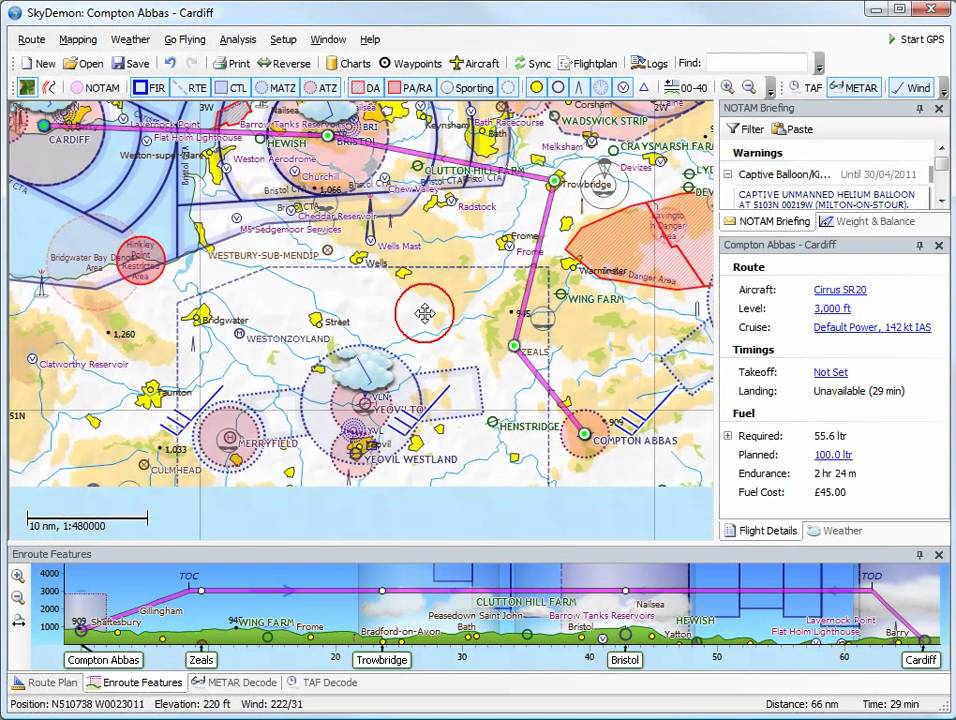Toggle Sporting sites display
Screen dimensions: 956x720
(x=467, y=88)
